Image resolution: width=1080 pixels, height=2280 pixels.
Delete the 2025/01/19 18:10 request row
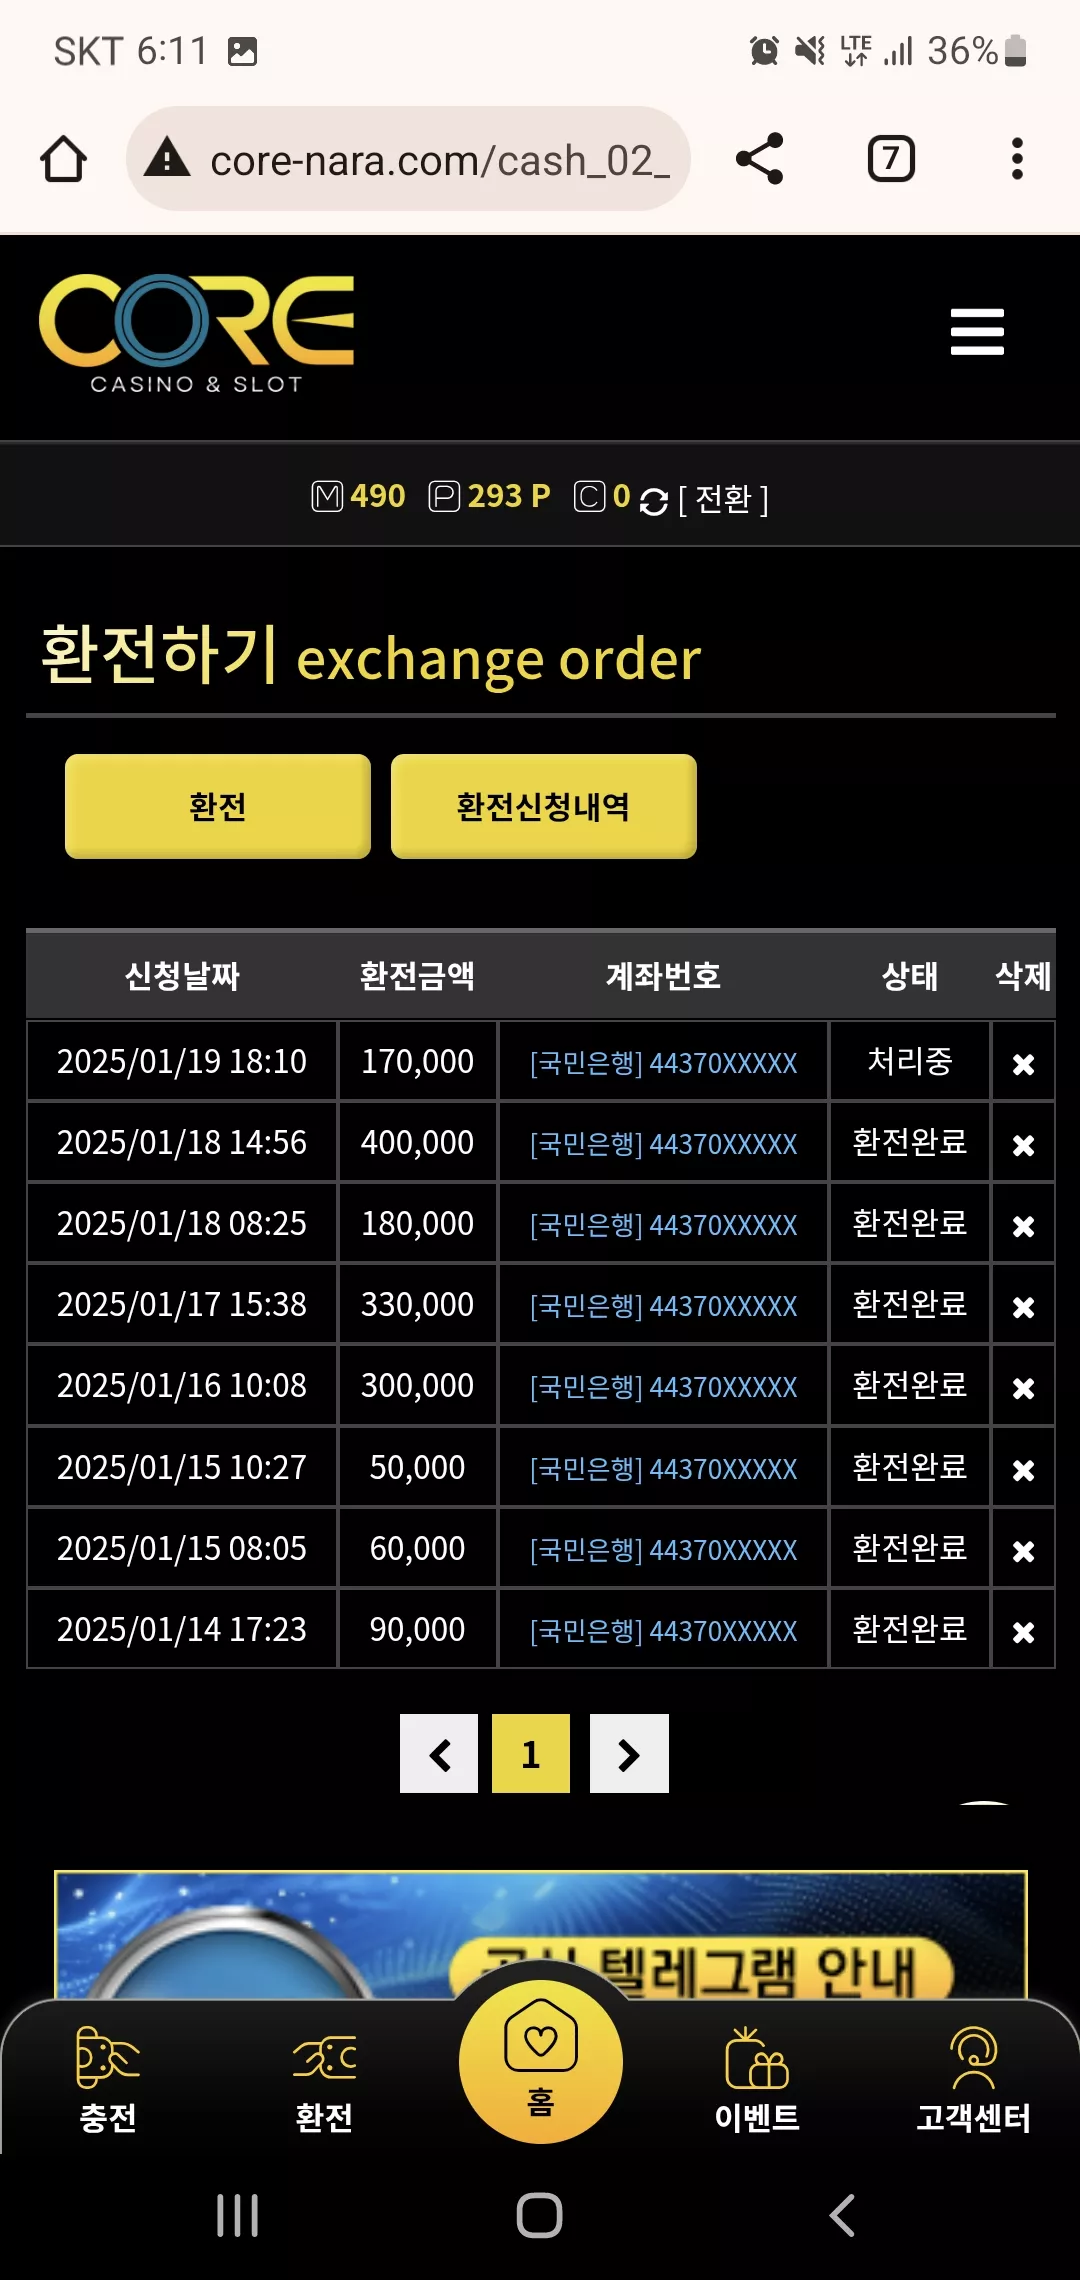1023,1064
